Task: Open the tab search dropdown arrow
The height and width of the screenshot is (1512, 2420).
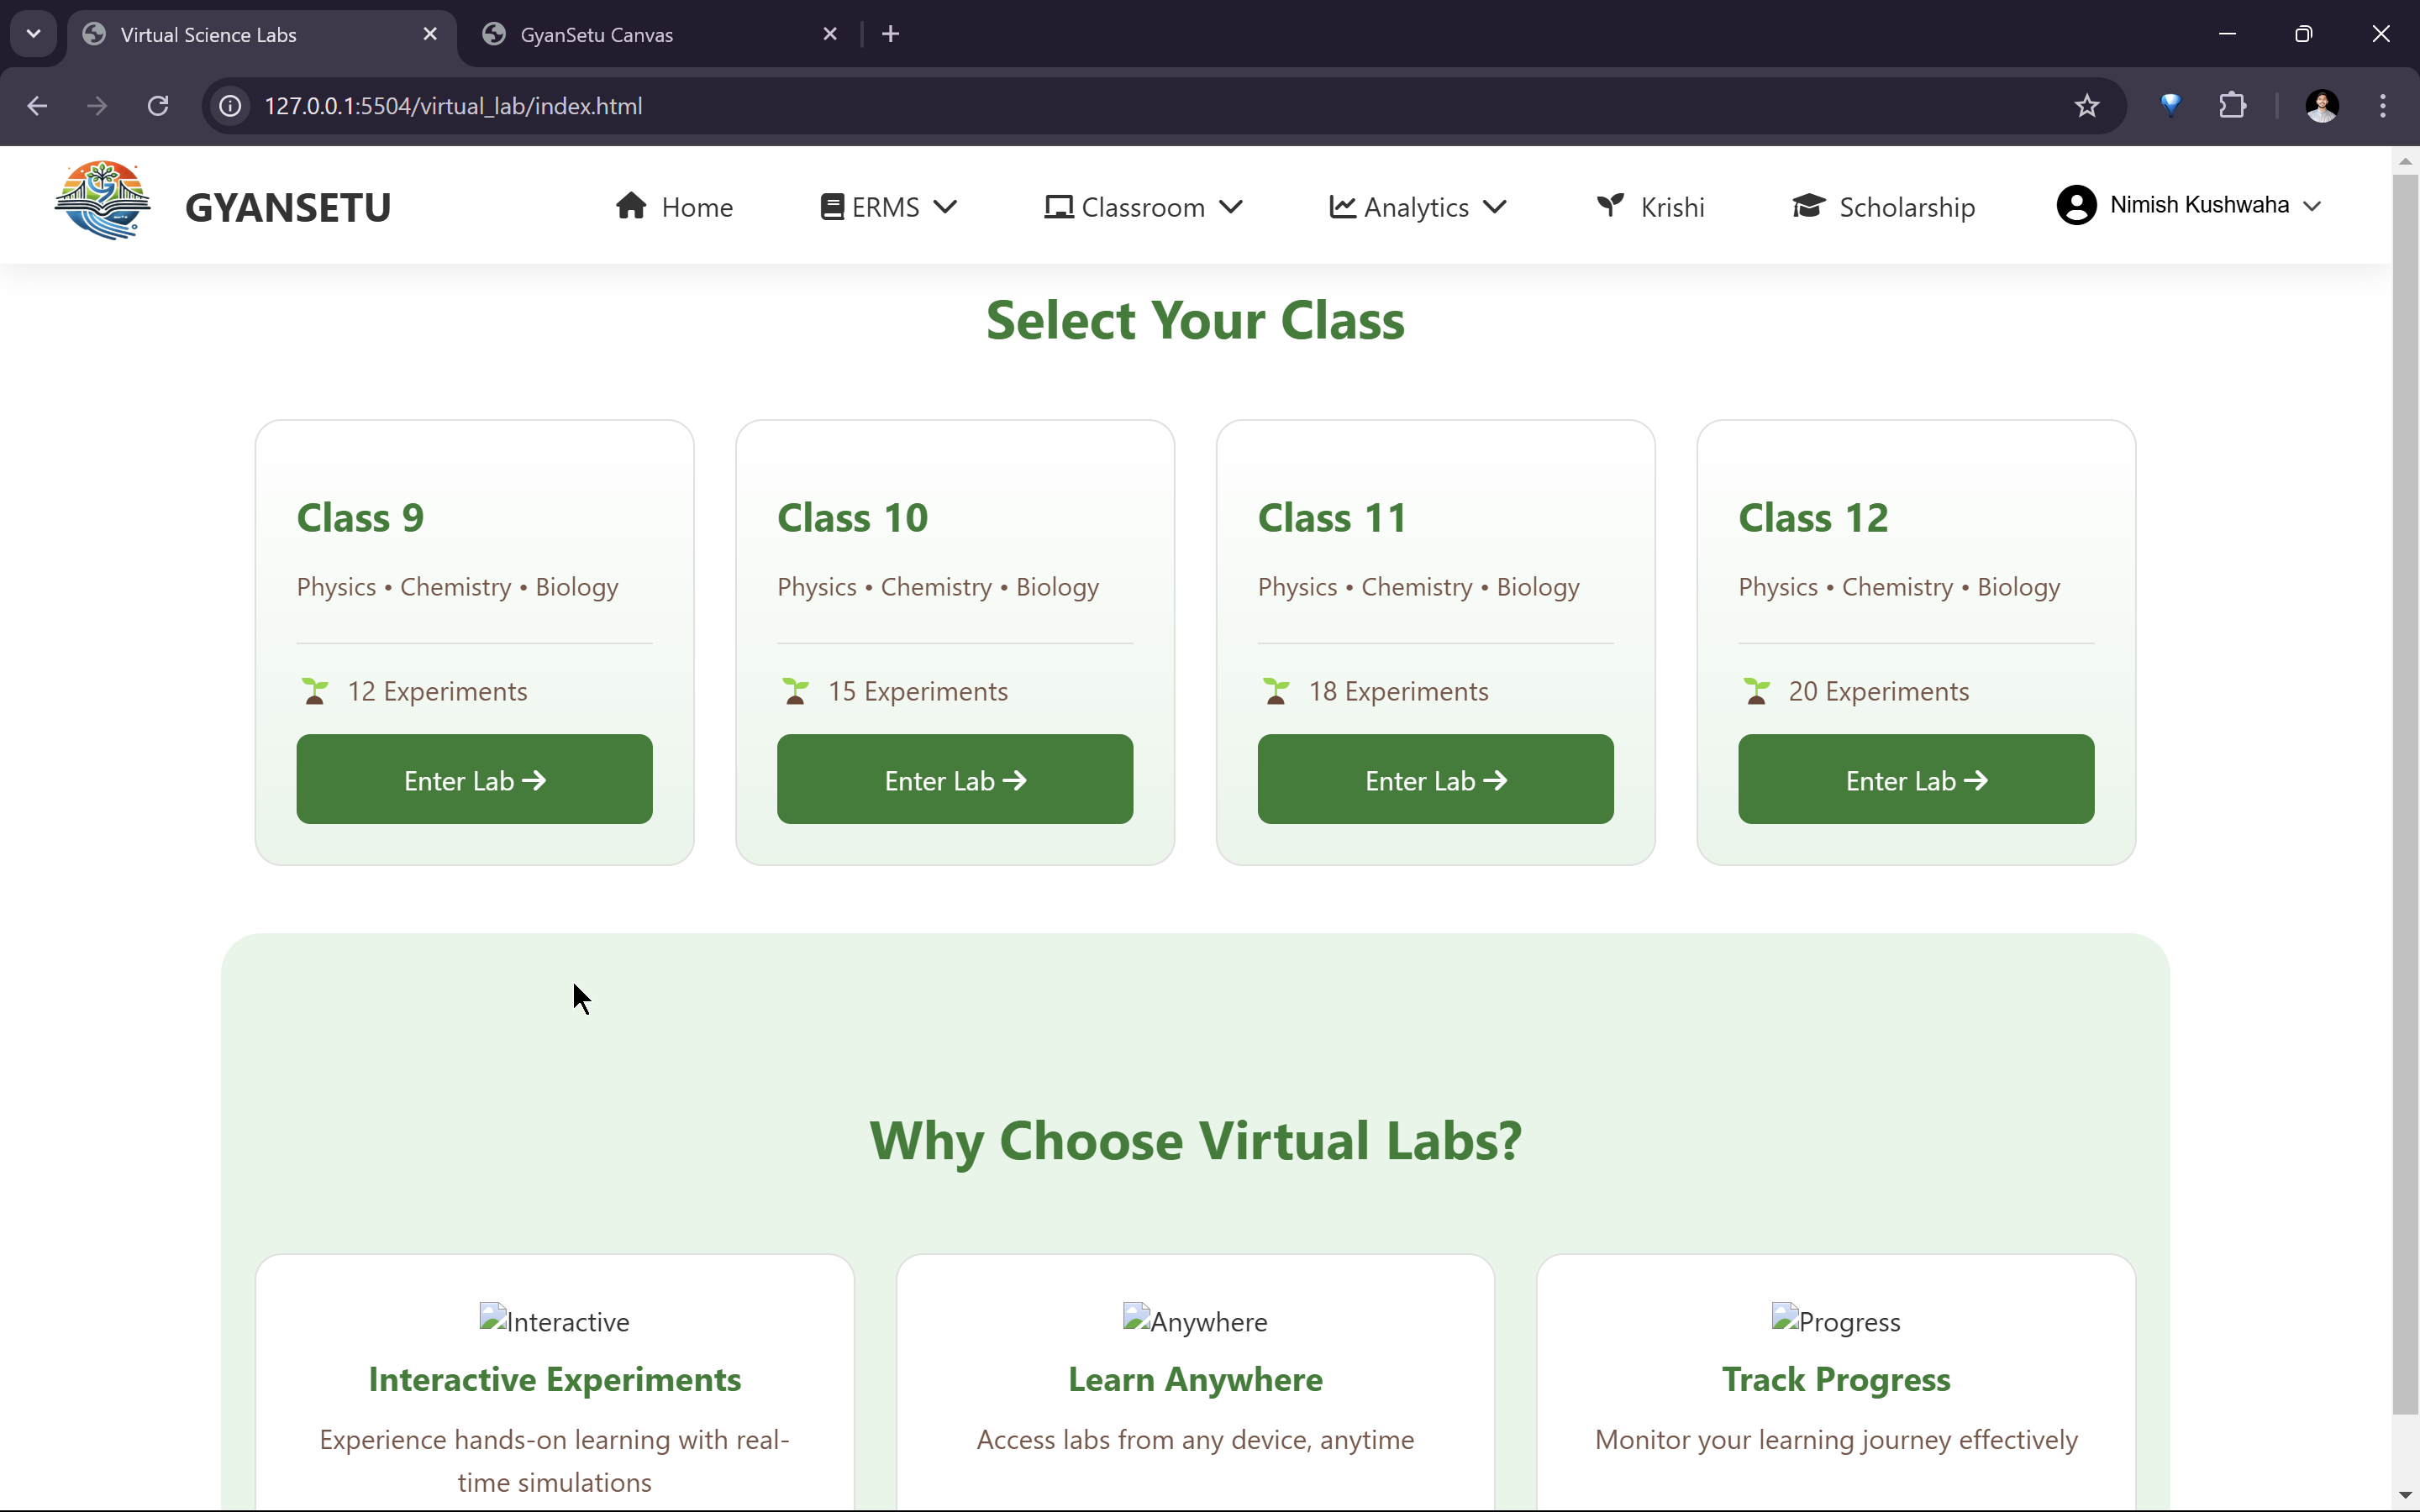Action: point(34,34)
